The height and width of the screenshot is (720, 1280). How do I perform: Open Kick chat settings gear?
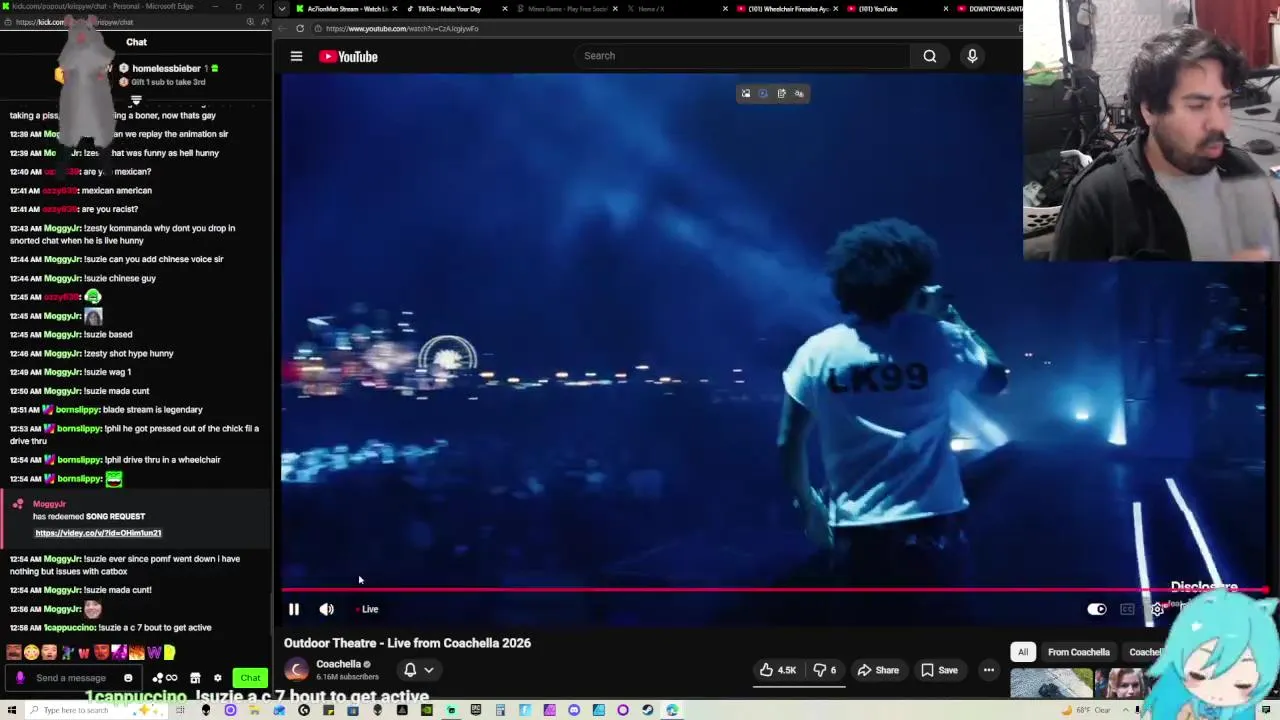(218, 678)
